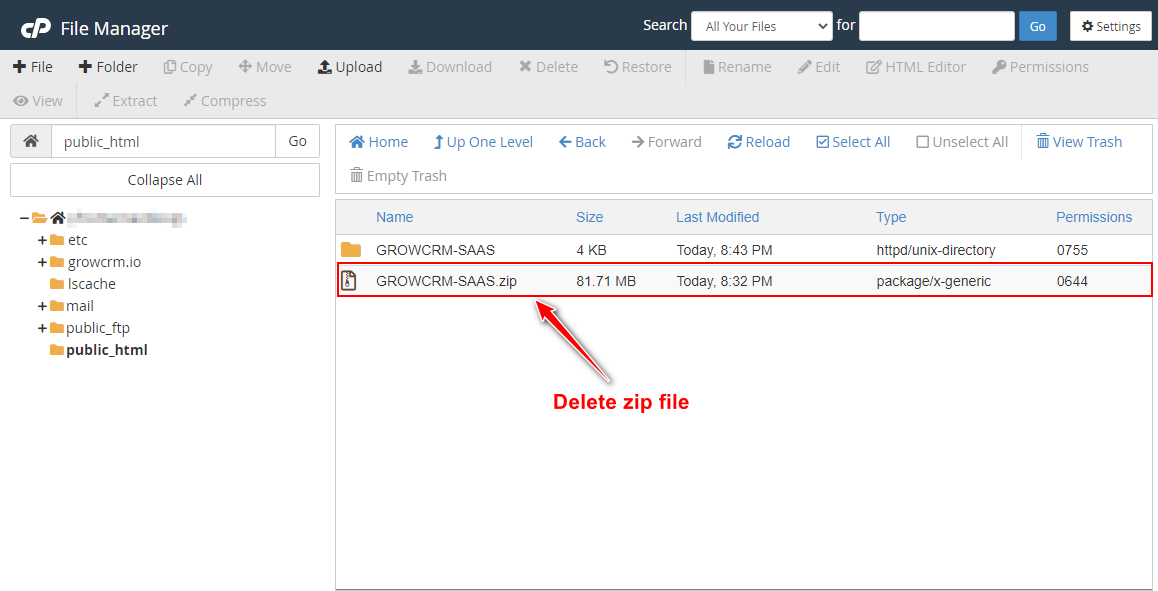Click Today, 8:32 PM modified cell
Screen dimensions: 1158x591
click(724, 281)
